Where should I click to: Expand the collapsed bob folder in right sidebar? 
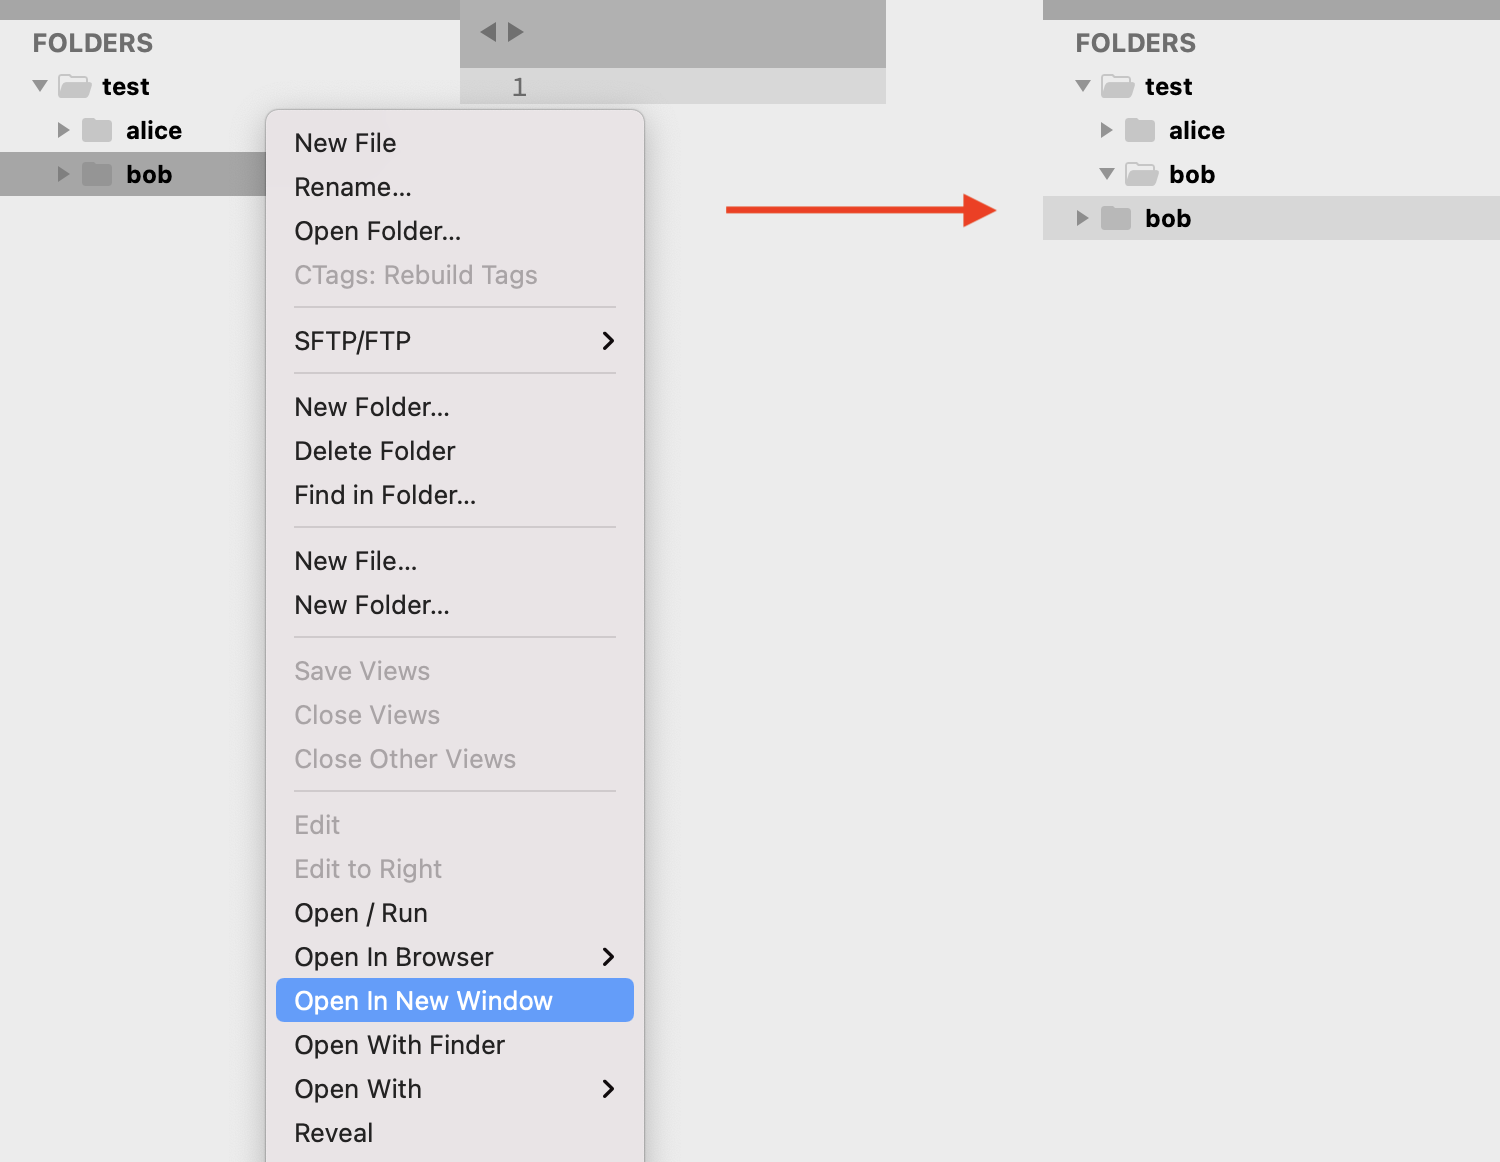pos(1082,218)
